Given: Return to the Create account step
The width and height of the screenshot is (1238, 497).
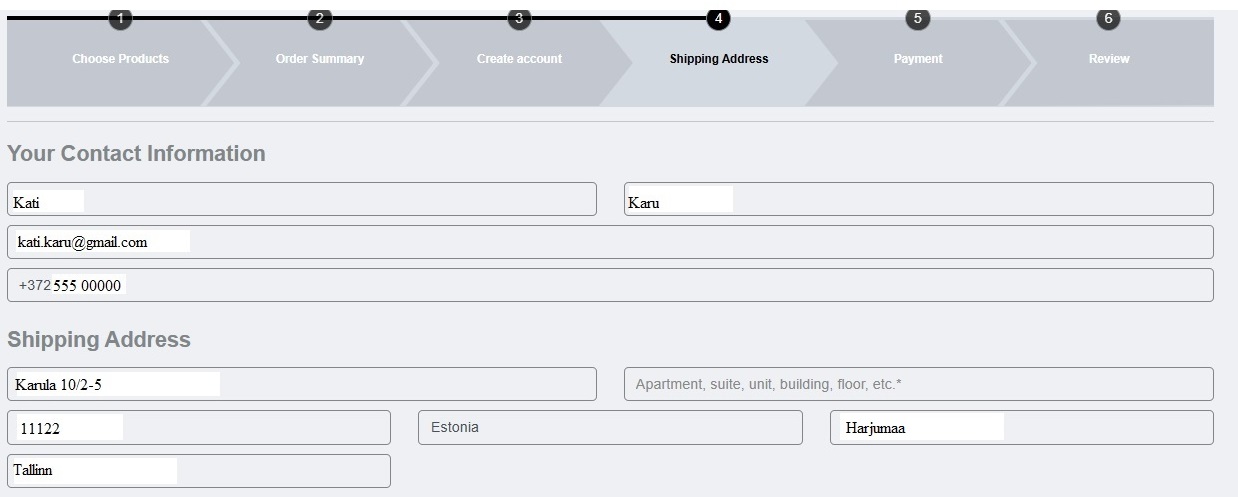Looking at the screenshot, I should (519, 59).
